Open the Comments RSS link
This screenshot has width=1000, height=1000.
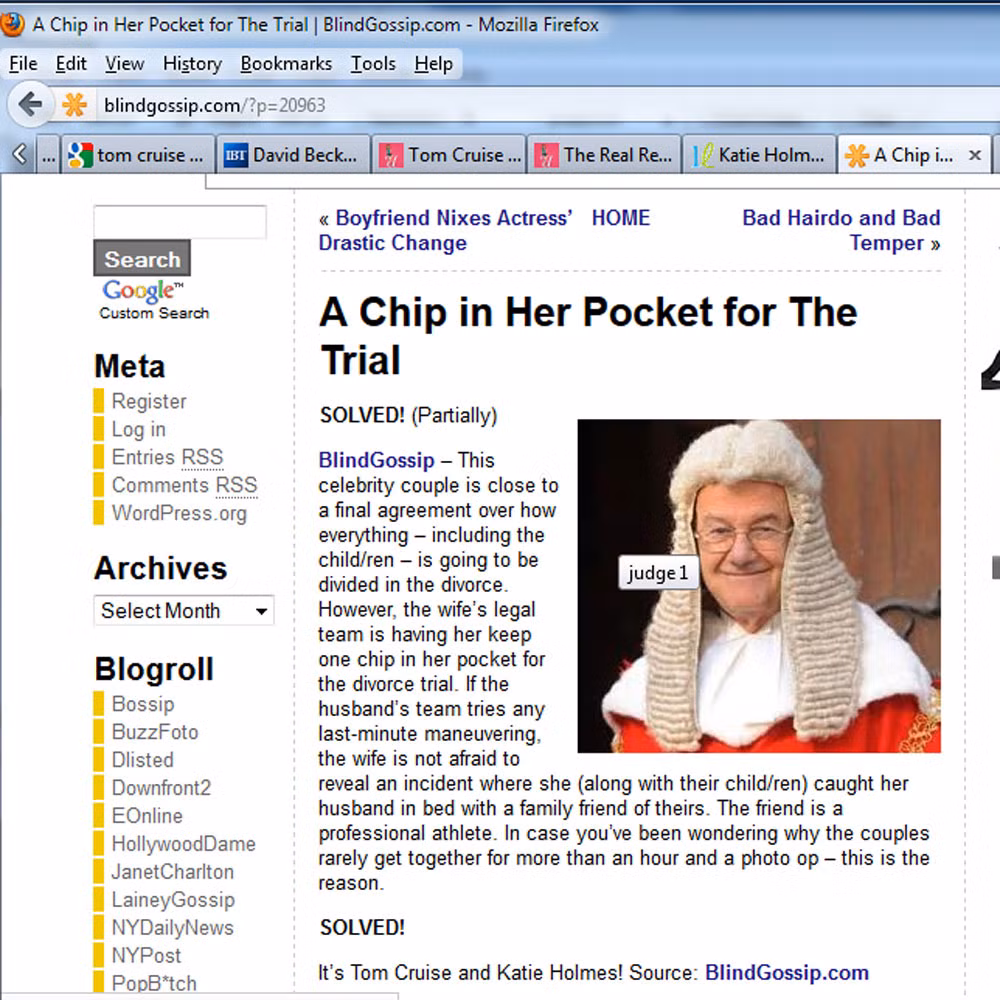point(184,485)
